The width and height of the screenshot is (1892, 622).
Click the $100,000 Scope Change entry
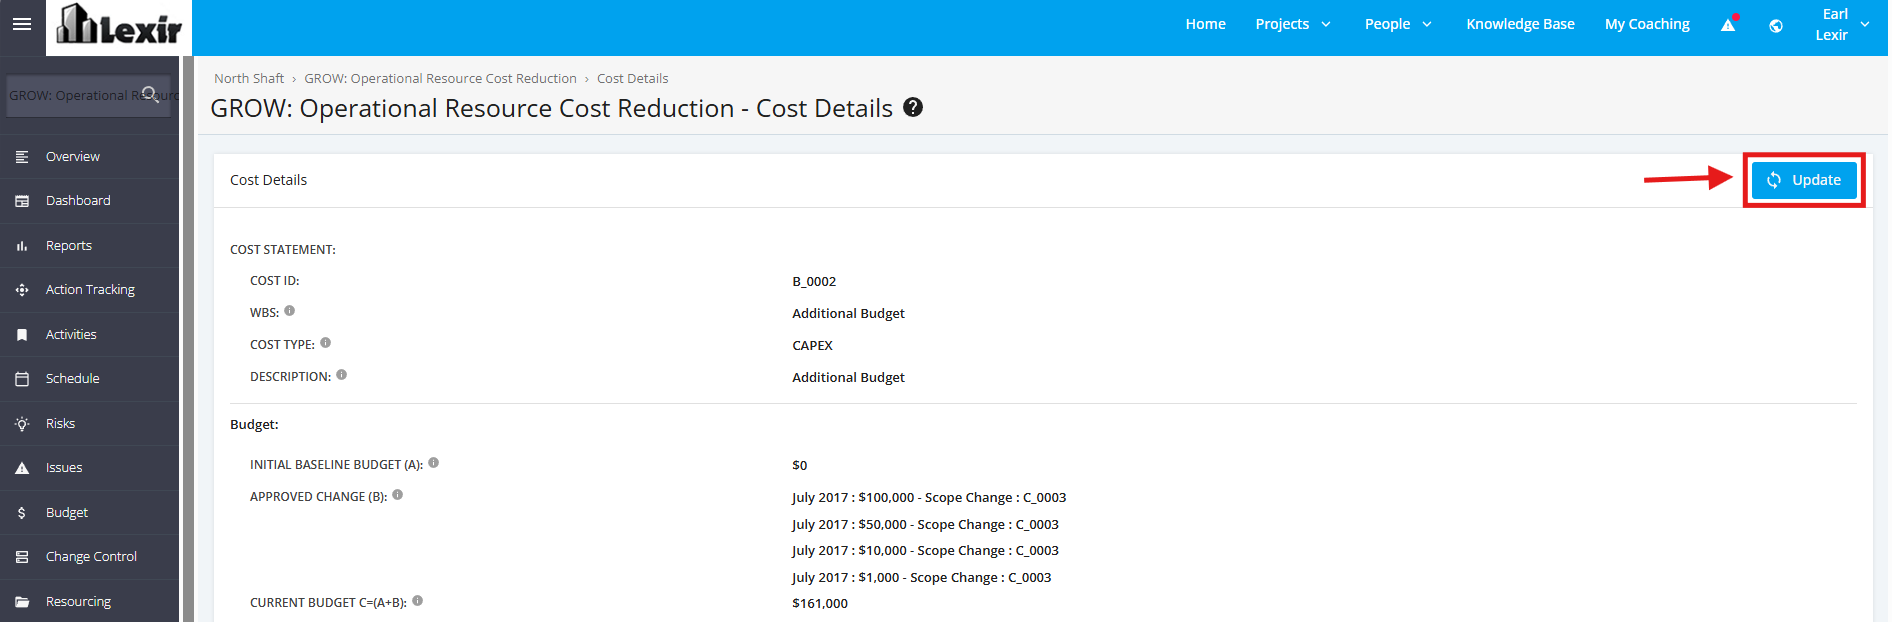pyautogui.click(x=929, y=497)
